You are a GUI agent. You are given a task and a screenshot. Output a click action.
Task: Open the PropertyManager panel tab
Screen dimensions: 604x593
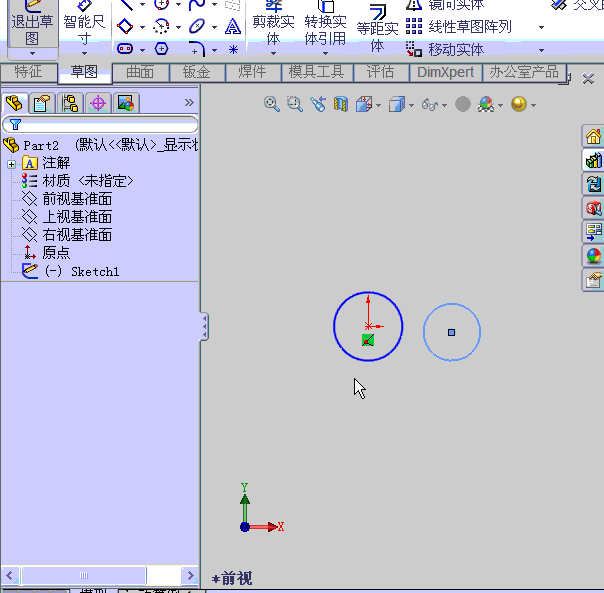point(42,103)
